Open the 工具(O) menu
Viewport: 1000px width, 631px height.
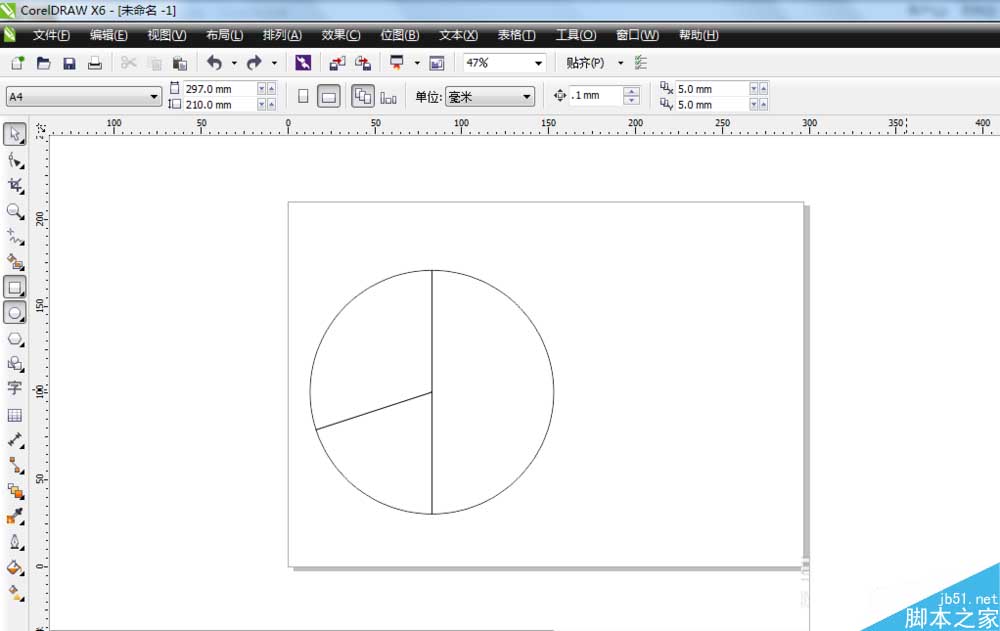(576, 35)
